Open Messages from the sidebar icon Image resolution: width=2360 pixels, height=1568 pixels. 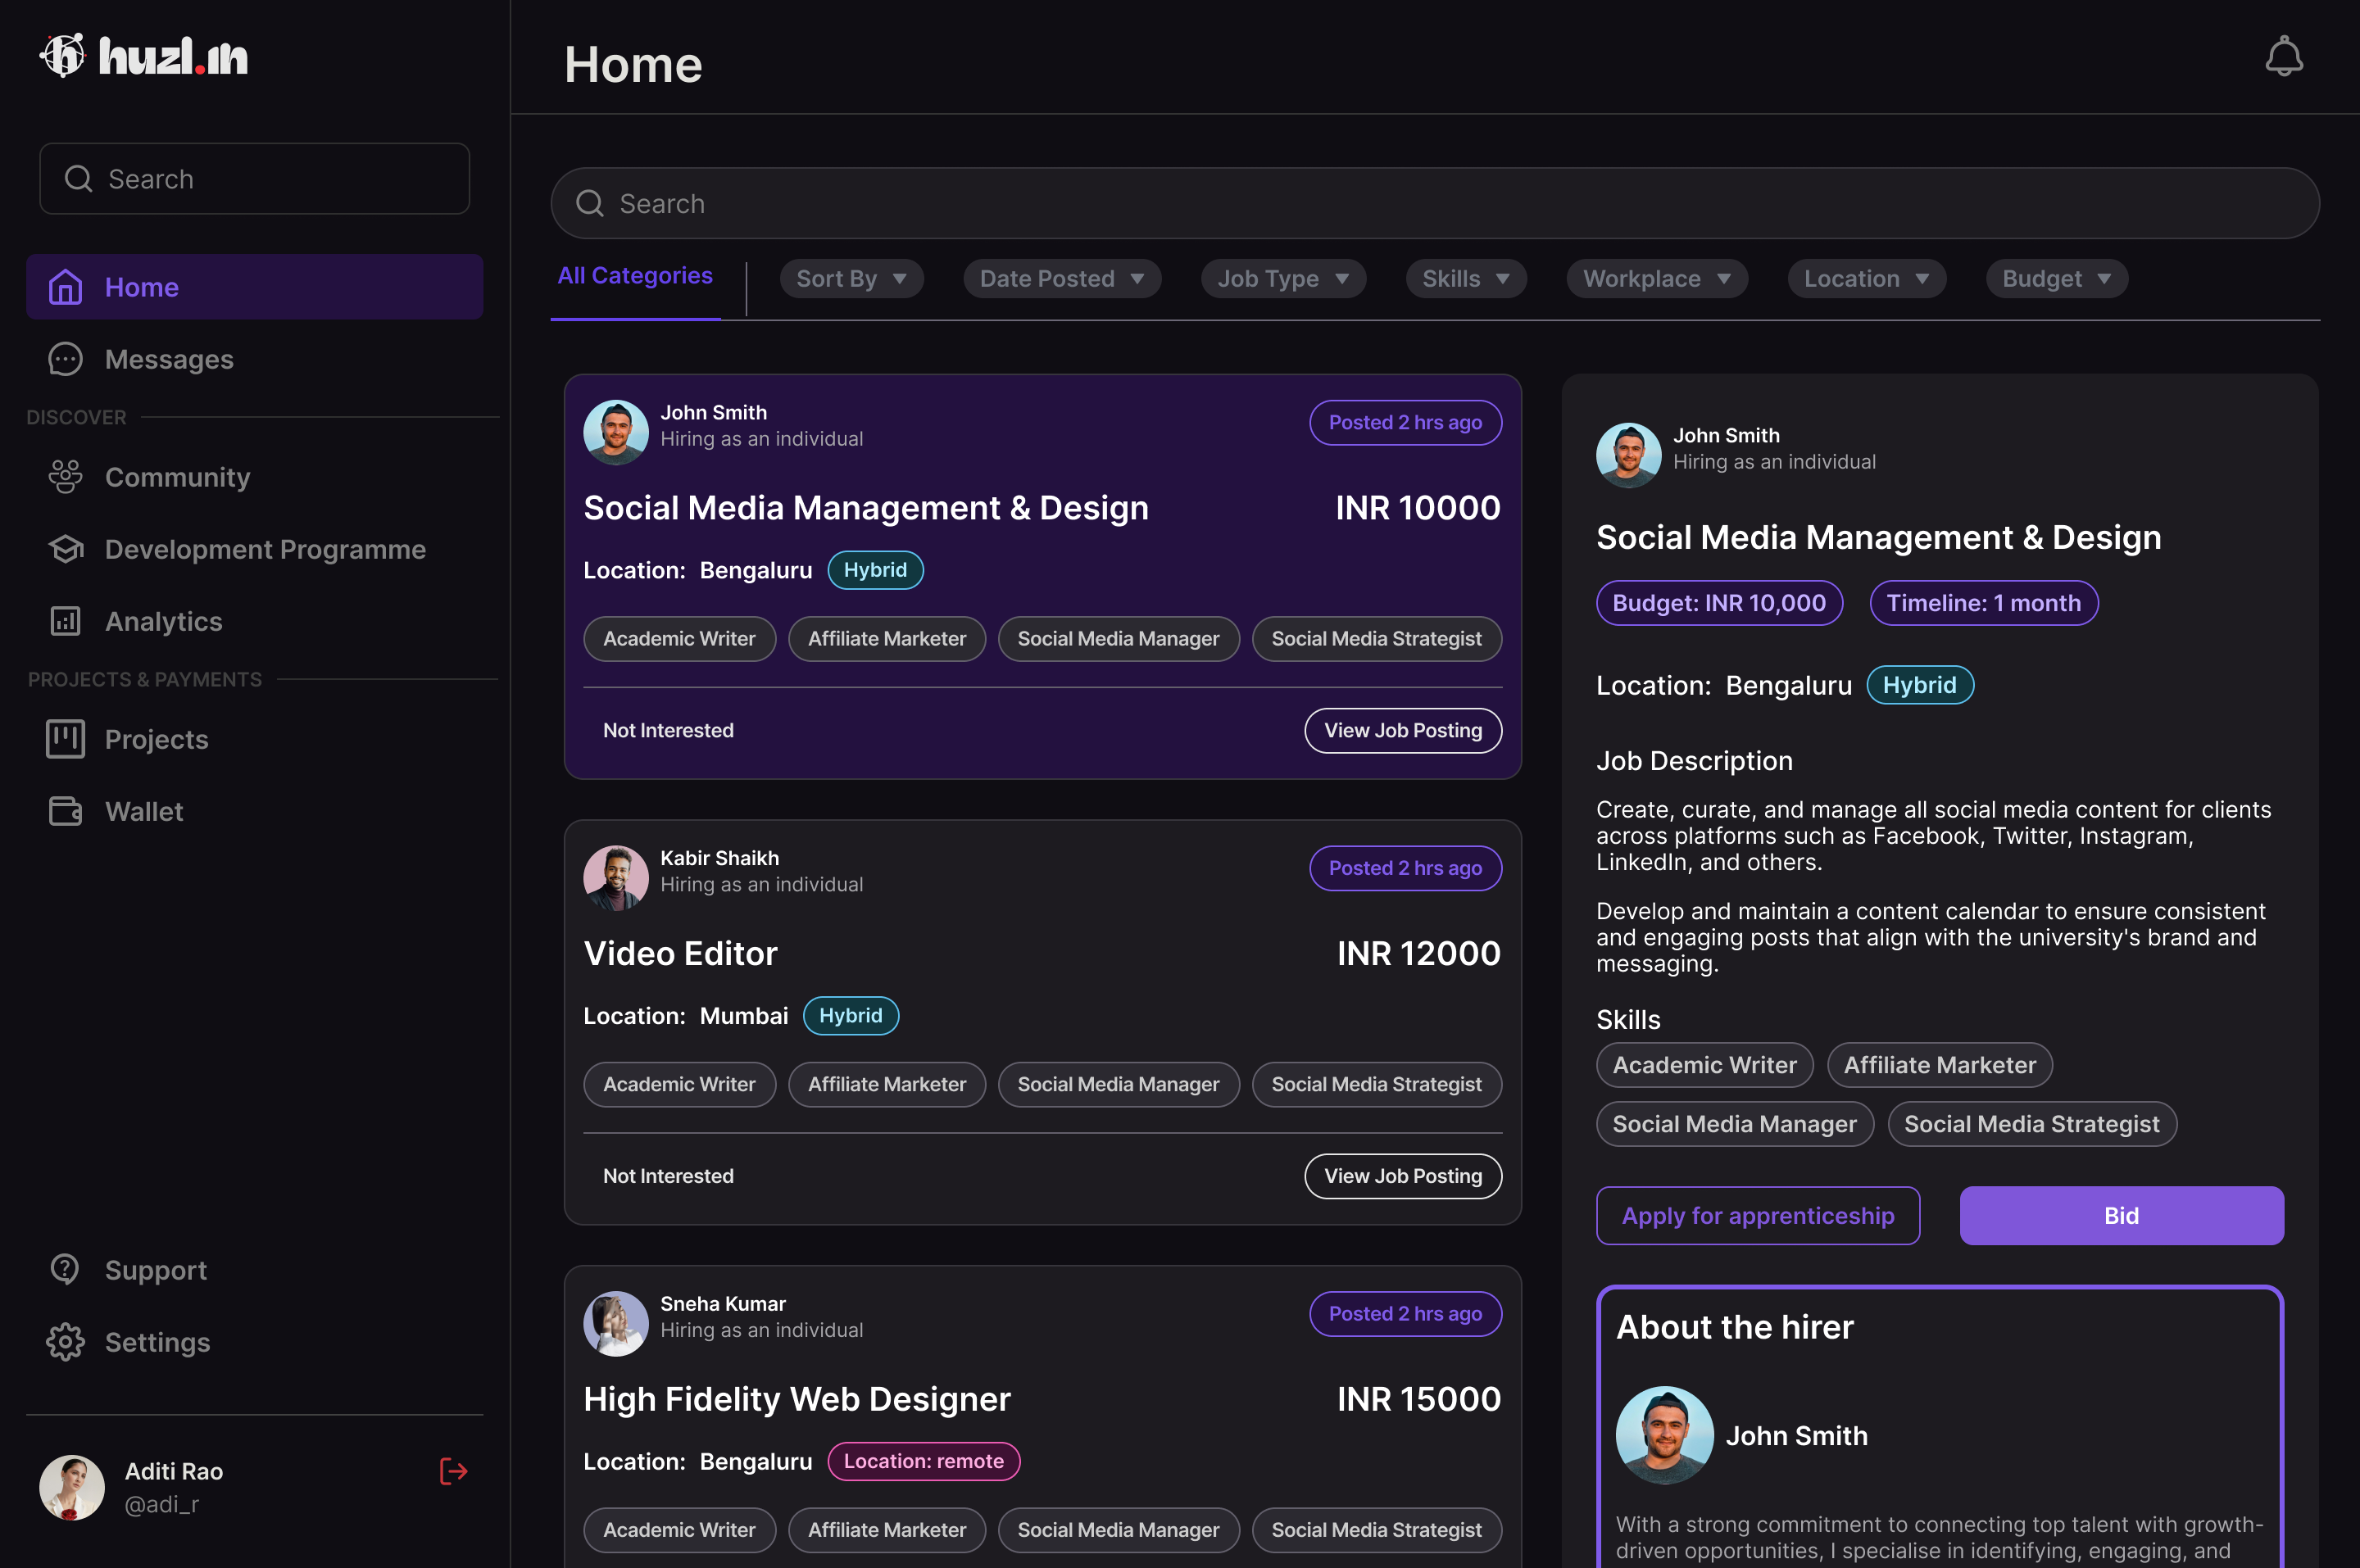(65, 359)
